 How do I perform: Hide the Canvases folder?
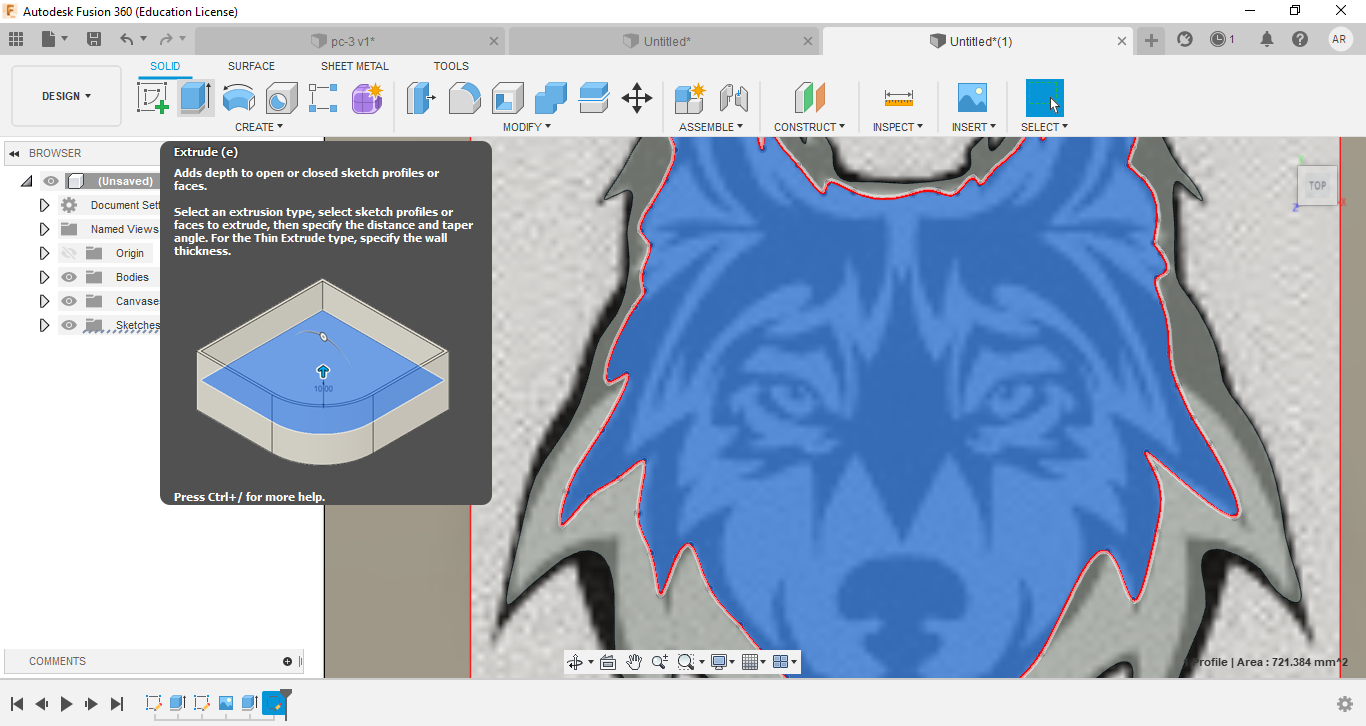(69, 301)
